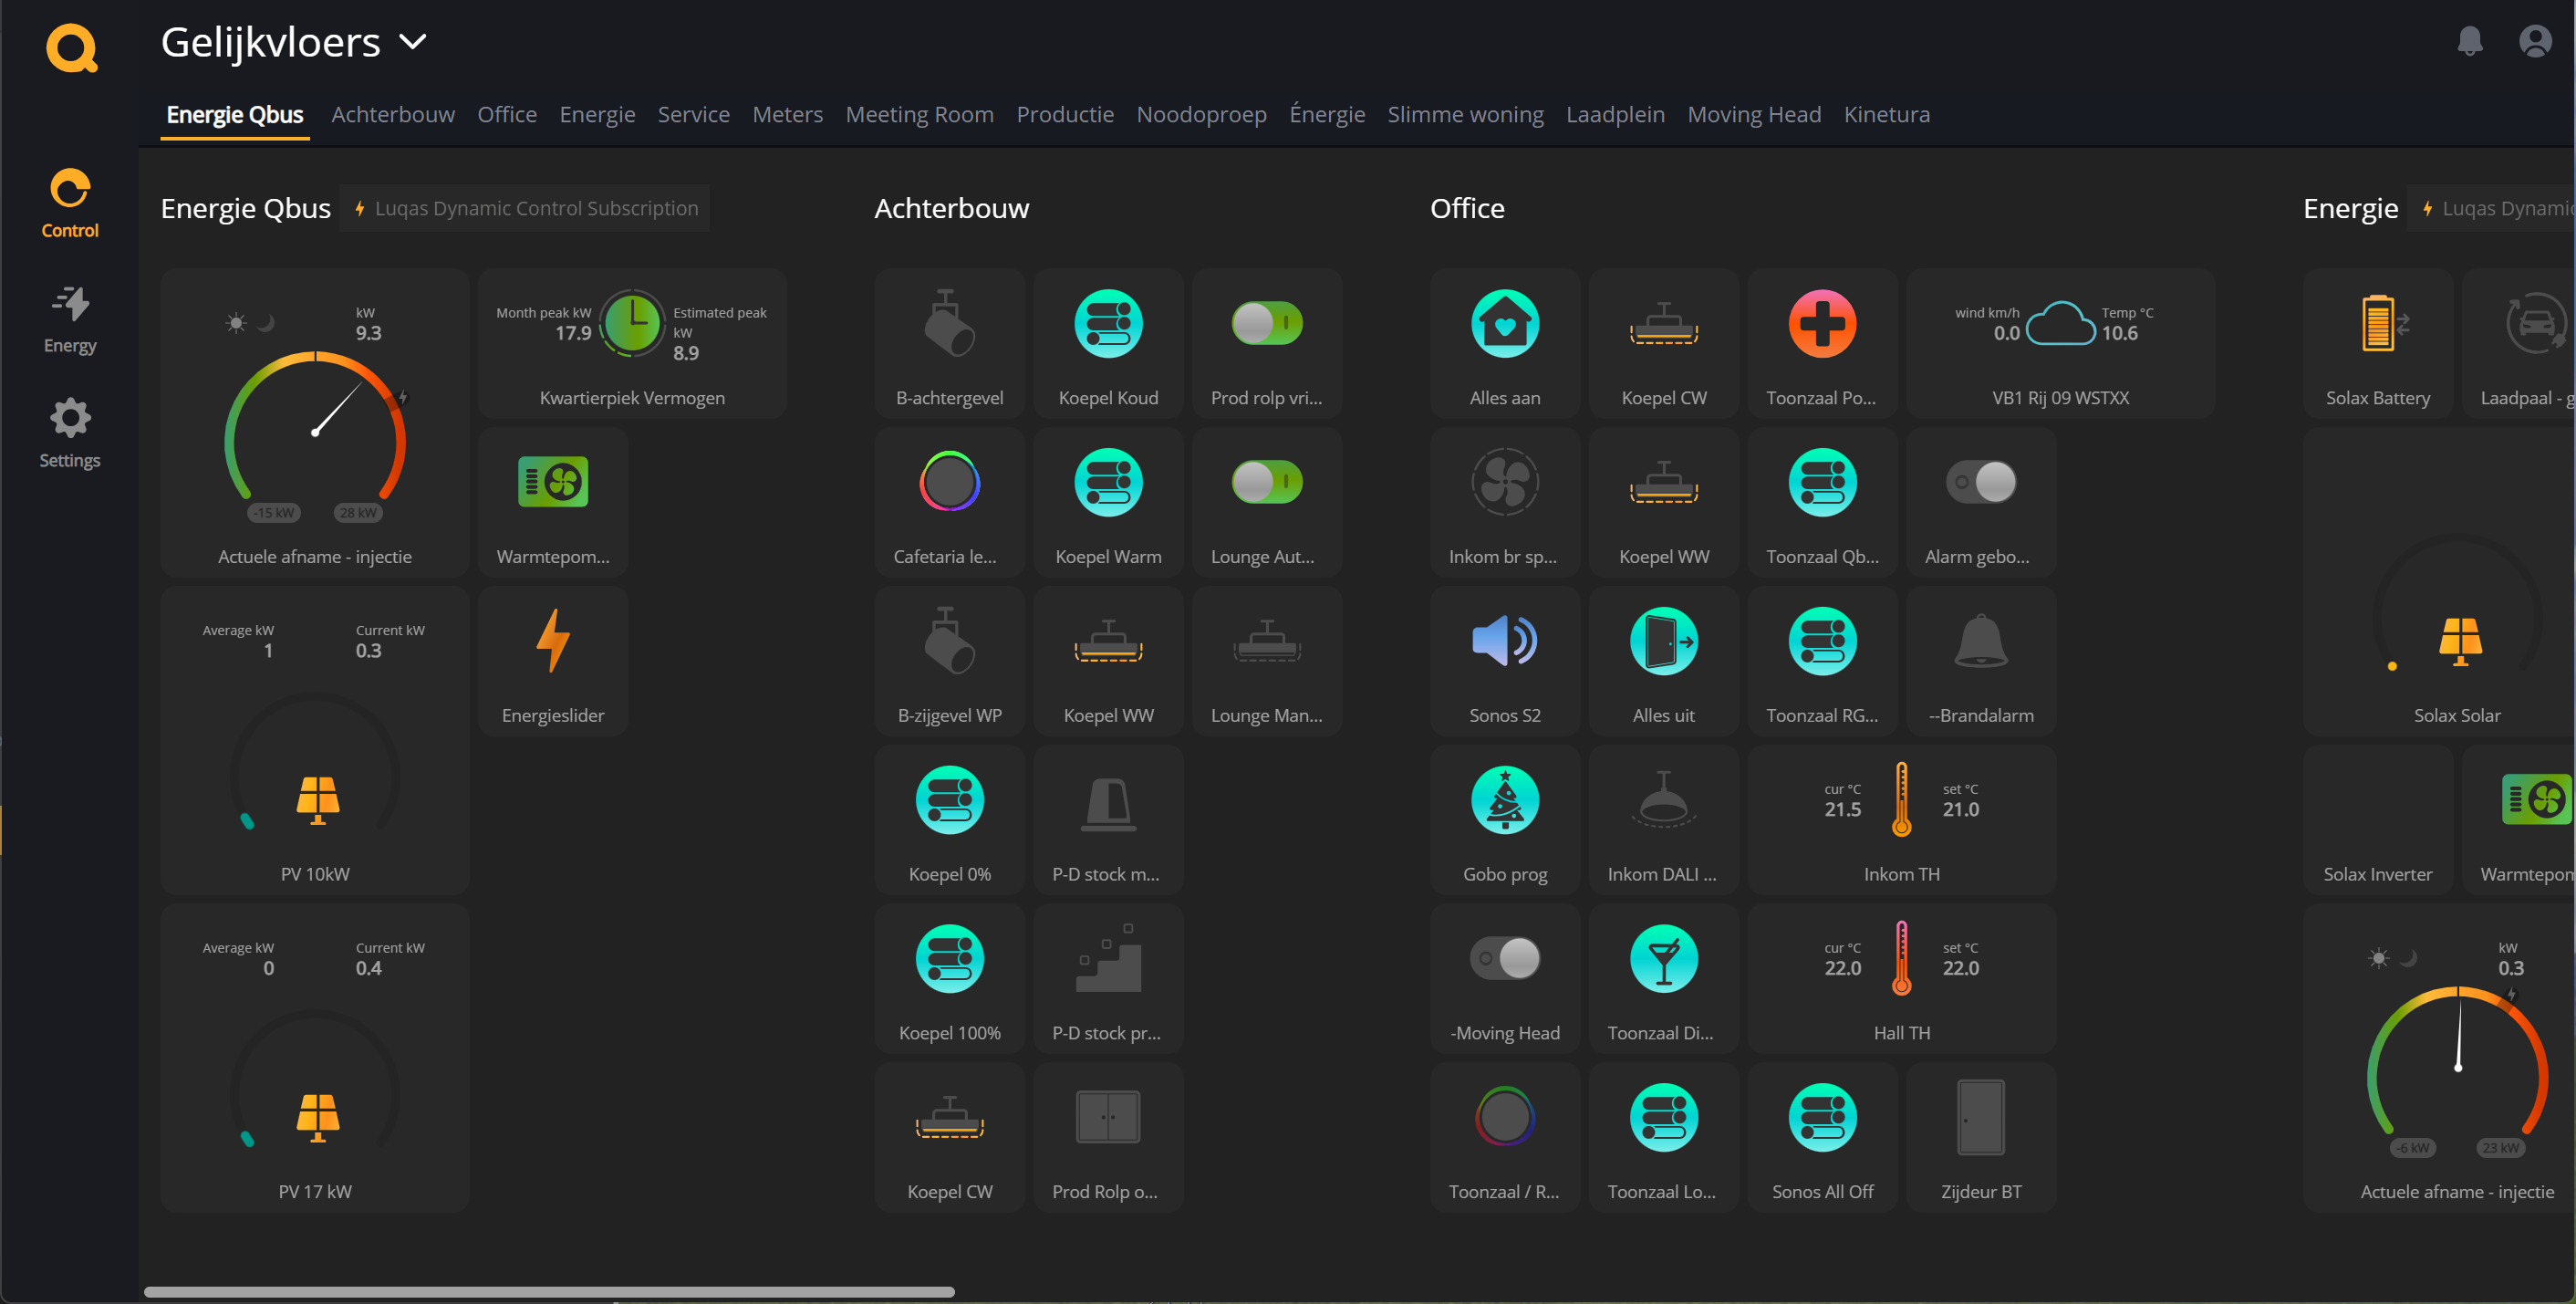Toggle the -Moving Head switch

pyautogui.click(x=1505, y=958)
